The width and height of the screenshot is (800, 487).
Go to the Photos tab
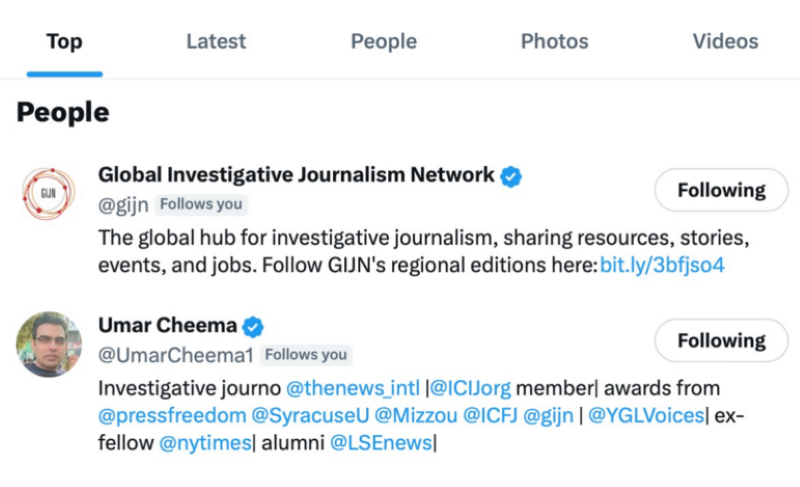click(x=554, y=42)
